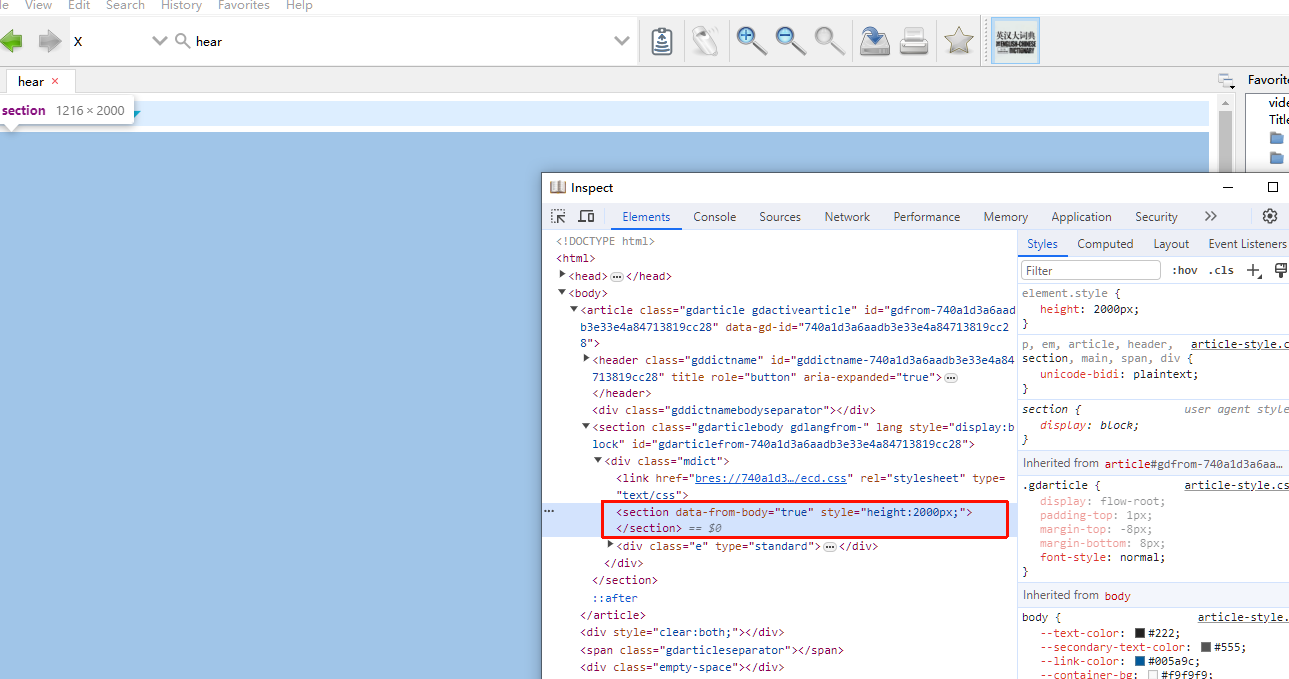
Task: Toggle the :hov element state panel
Action: (x=1185, y=270)
